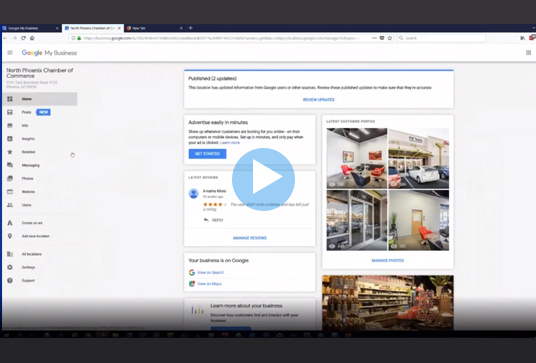Close the North Phoenix Chamber browser tab
The height and width of the screenshot is (363, 536).
[x=119, y=28]
